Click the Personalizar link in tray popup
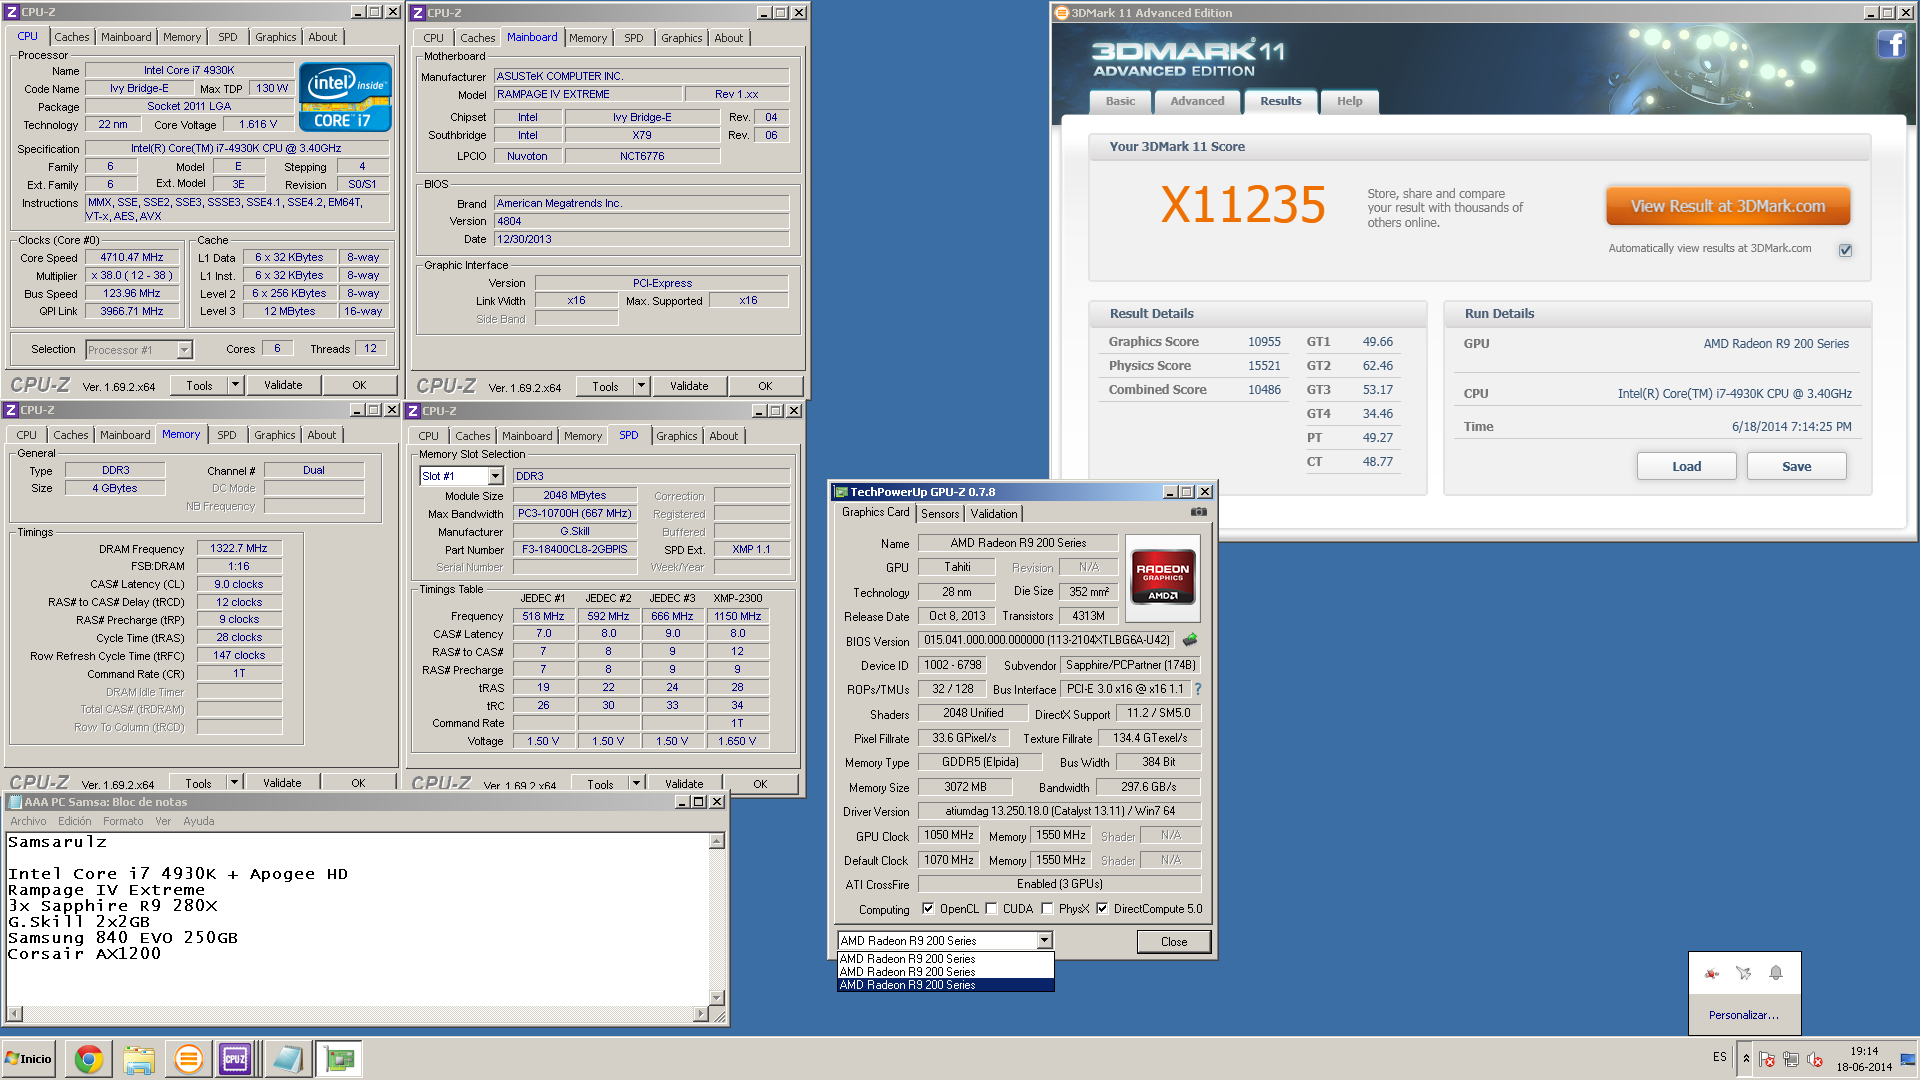Viewport: 1920px width, 1080px height. point(1743,1015)
